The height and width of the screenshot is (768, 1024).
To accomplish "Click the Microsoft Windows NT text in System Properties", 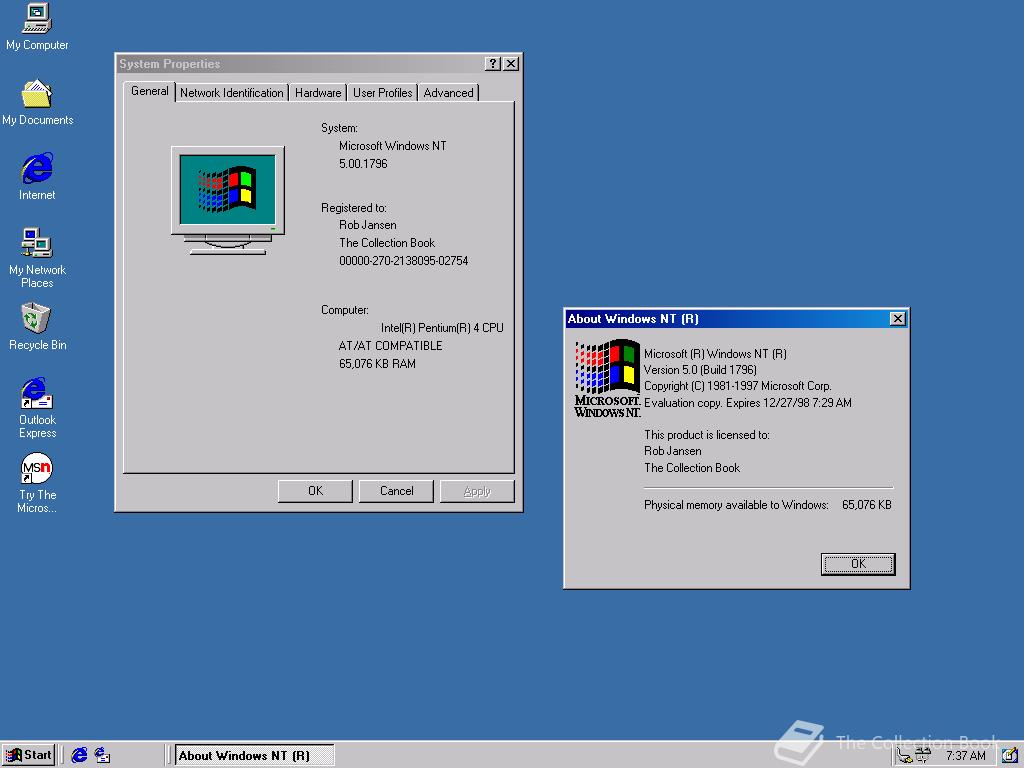I will [x=392, y=146].
